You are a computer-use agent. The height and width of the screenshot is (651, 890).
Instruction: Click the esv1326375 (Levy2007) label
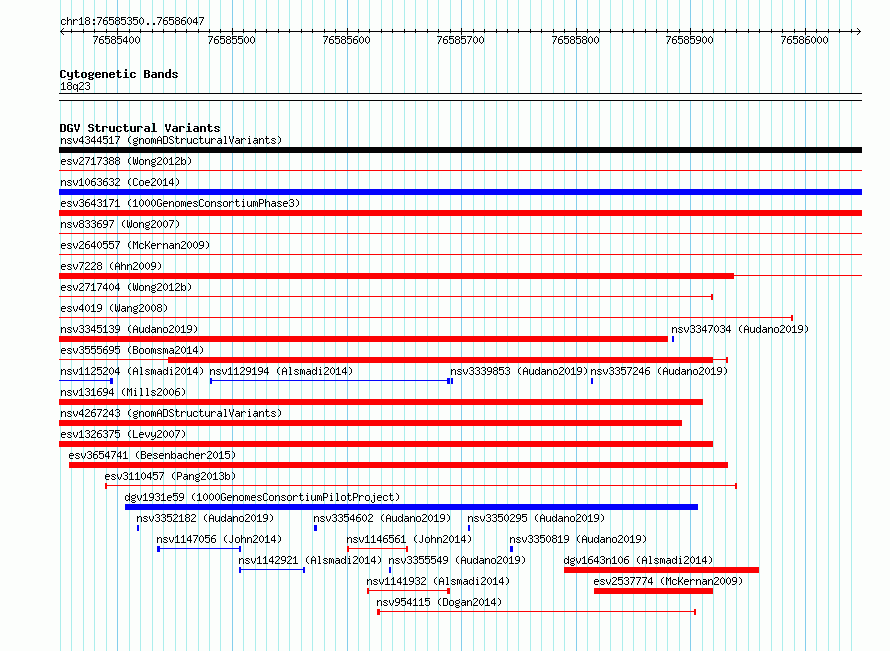click(x=123, y=434)
